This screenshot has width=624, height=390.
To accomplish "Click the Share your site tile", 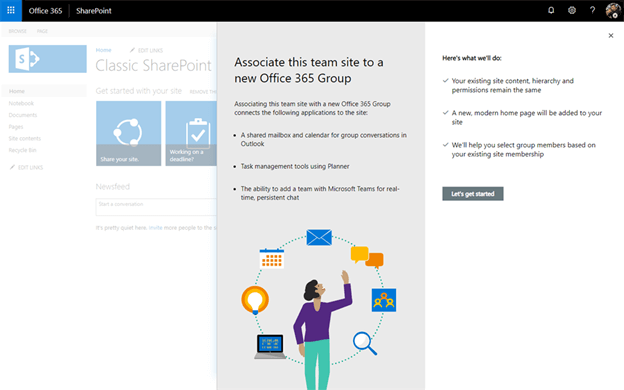I will [x=129, y=133].
